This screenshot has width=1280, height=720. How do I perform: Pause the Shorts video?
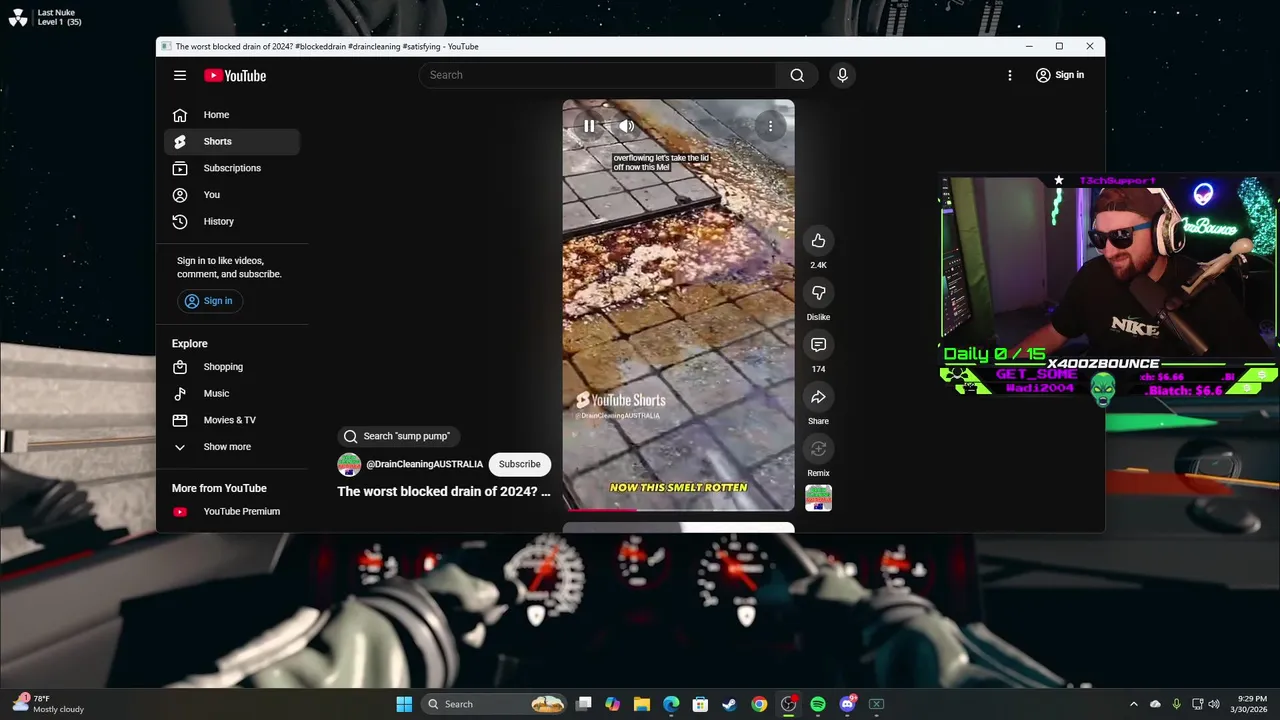pyautogui.click(x=589, y=126)
